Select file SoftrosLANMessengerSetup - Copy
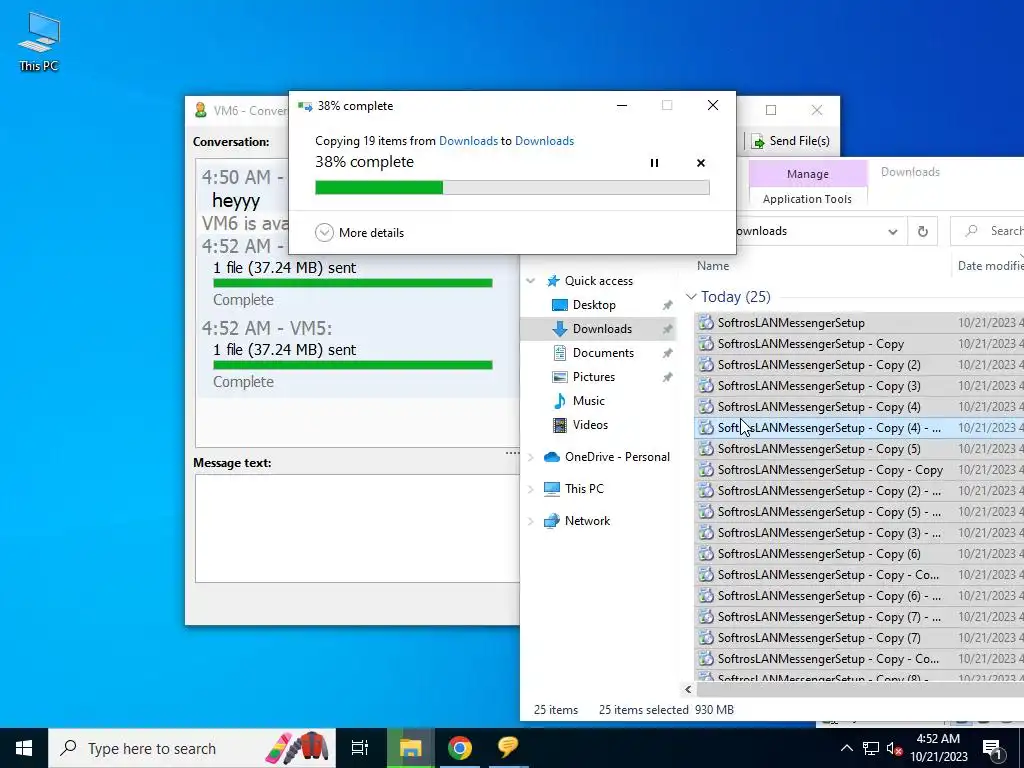The height and width of the screenshot is (768, 1024). (810, 344)
